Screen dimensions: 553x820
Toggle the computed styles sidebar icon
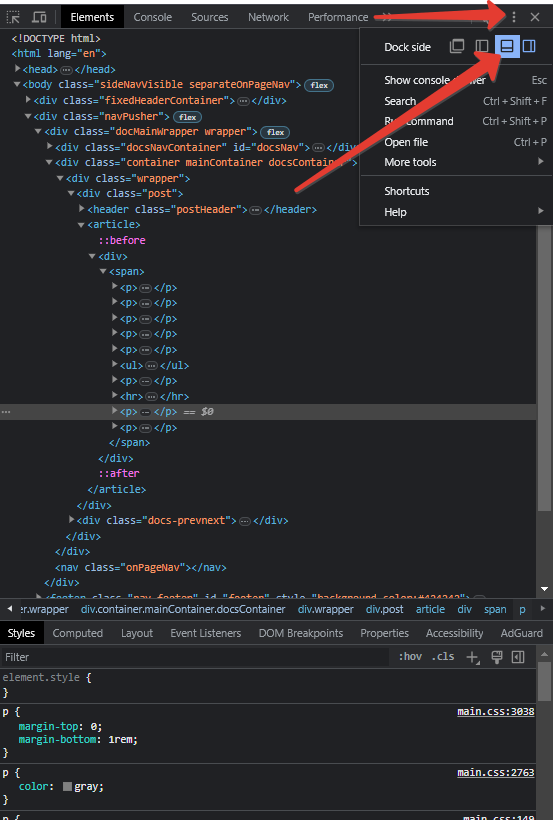tap(518, 657)
